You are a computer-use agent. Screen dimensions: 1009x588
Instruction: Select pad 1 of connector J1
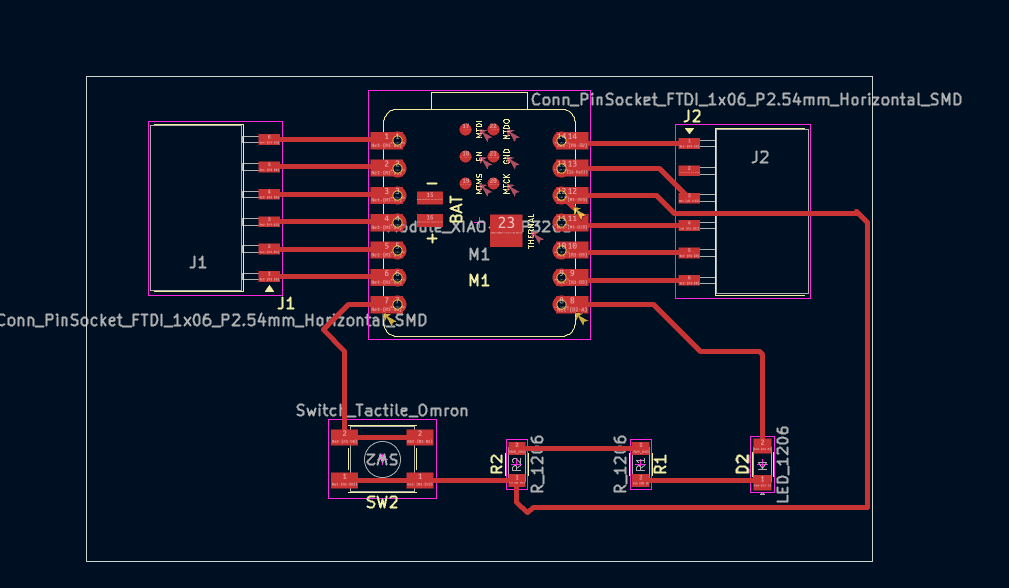[269, 277]
